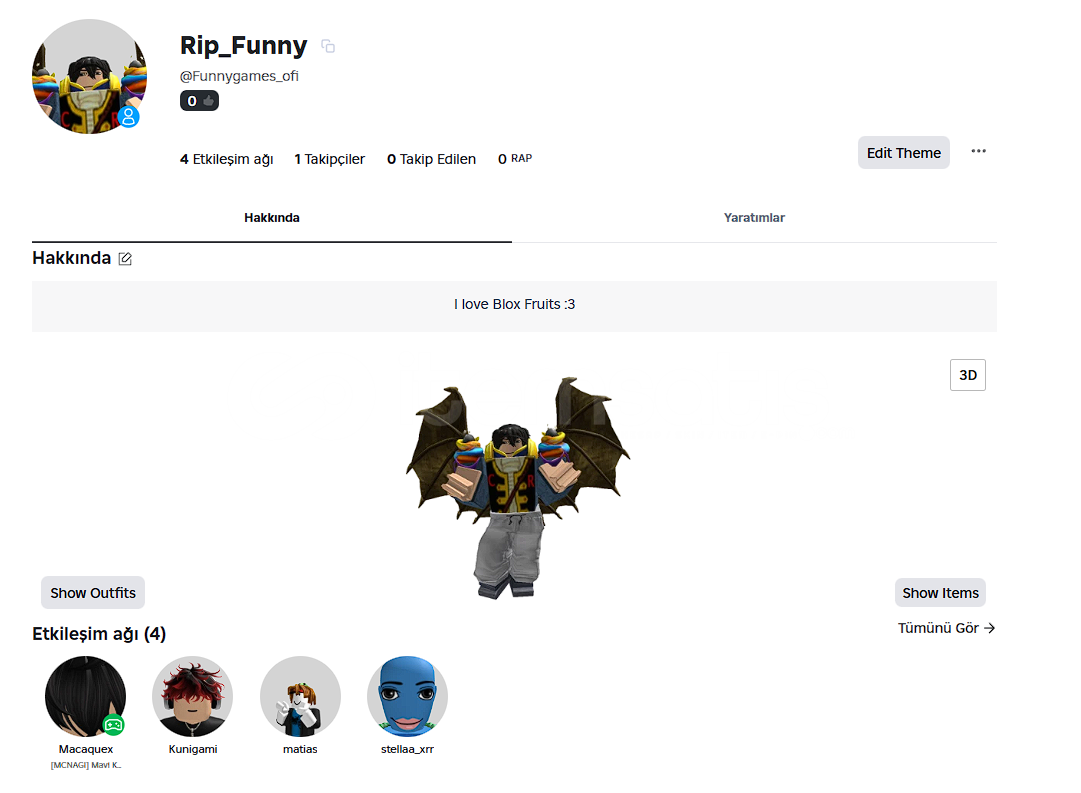Copy the Rip_Funny display name icon
Viewport: 1081px width, 793px height.
tap(328, 46)
